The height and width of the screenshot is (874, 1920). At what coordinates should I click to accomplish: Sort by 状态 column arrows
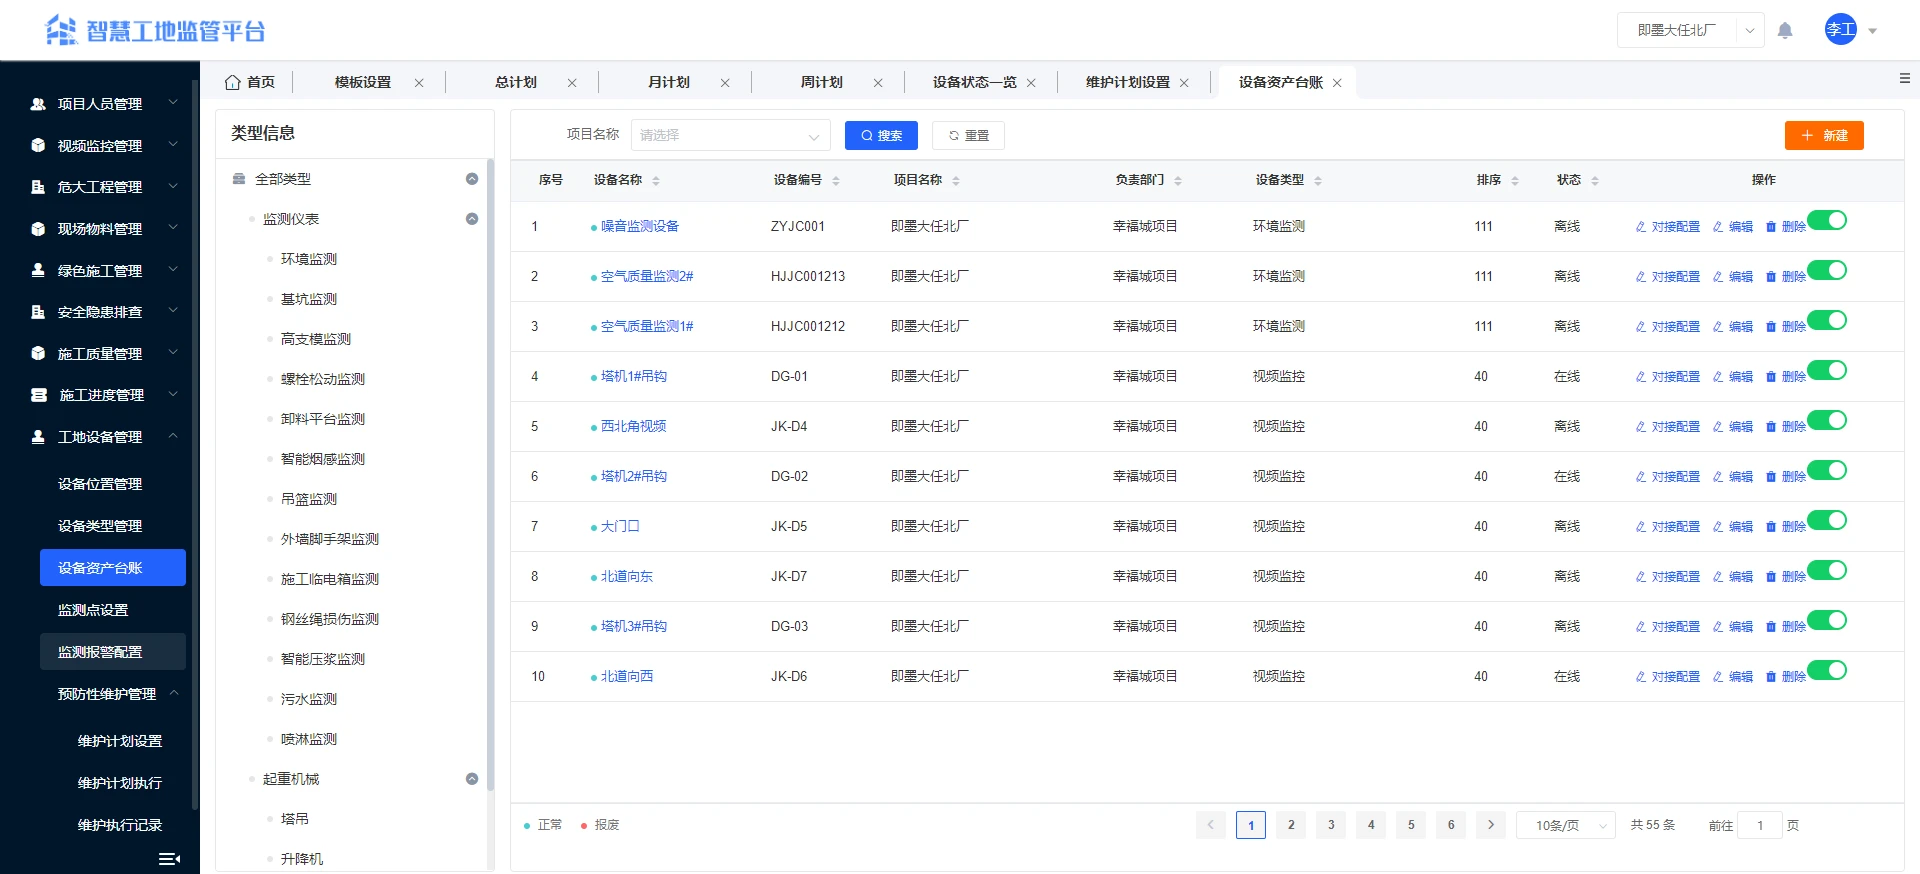tap(1595, 181)
